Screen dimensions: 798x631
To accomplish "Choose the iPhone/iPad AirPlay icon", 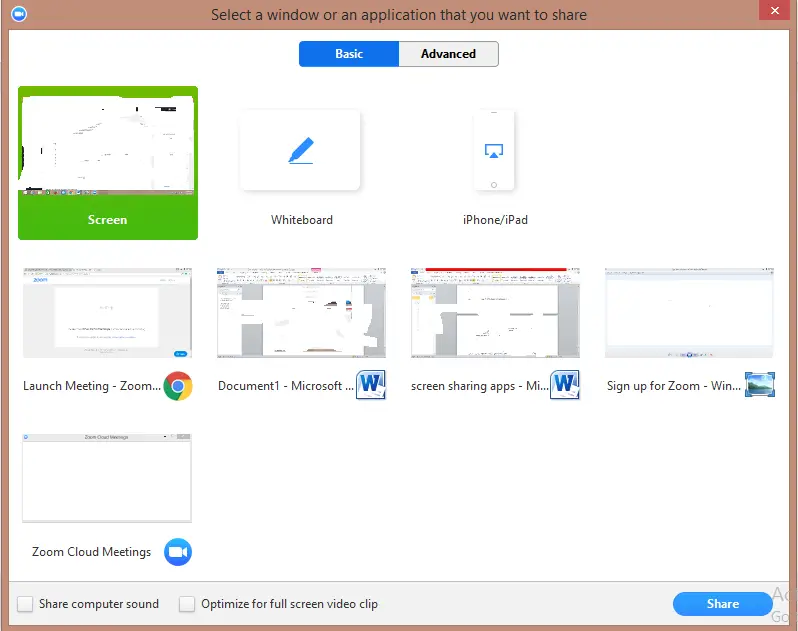I will [494, 151].
